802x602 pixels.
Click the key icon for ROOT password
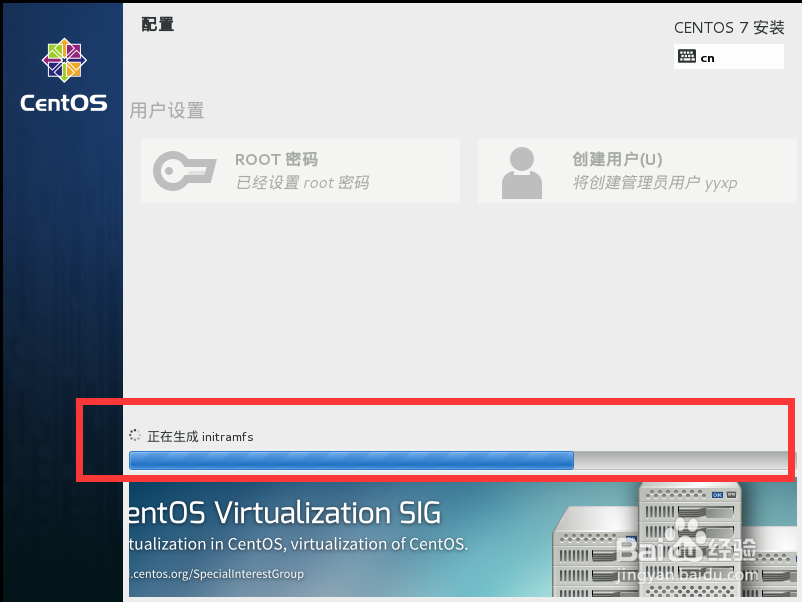tap(185, 170)
